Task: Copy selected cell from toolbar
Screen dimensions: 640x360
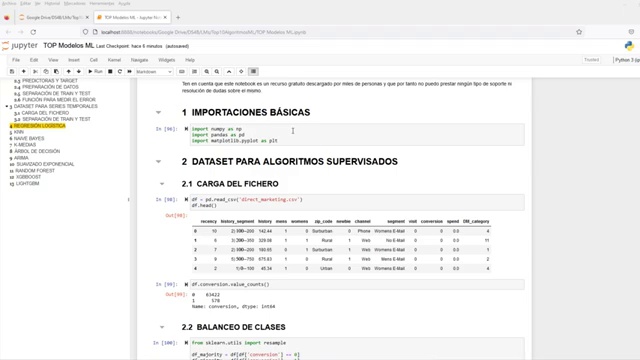Action: coord(46,71)
